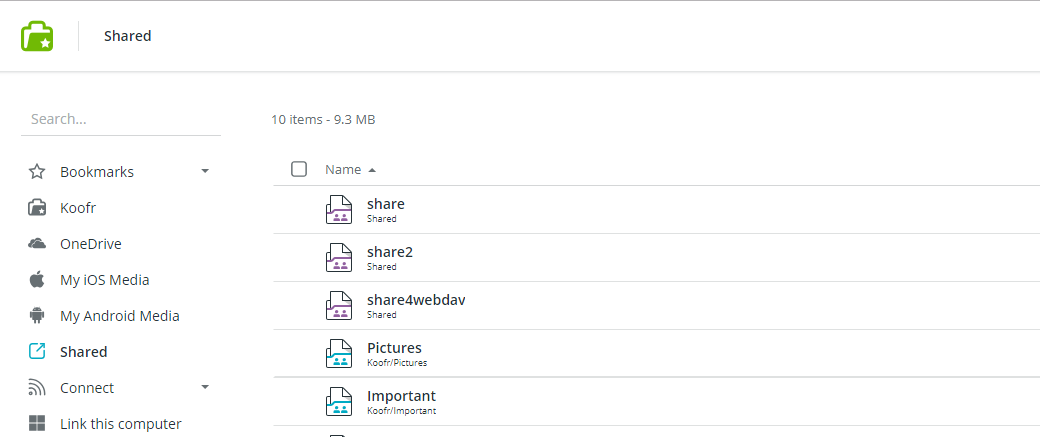Click the OneDrive cloud icon

37,244
